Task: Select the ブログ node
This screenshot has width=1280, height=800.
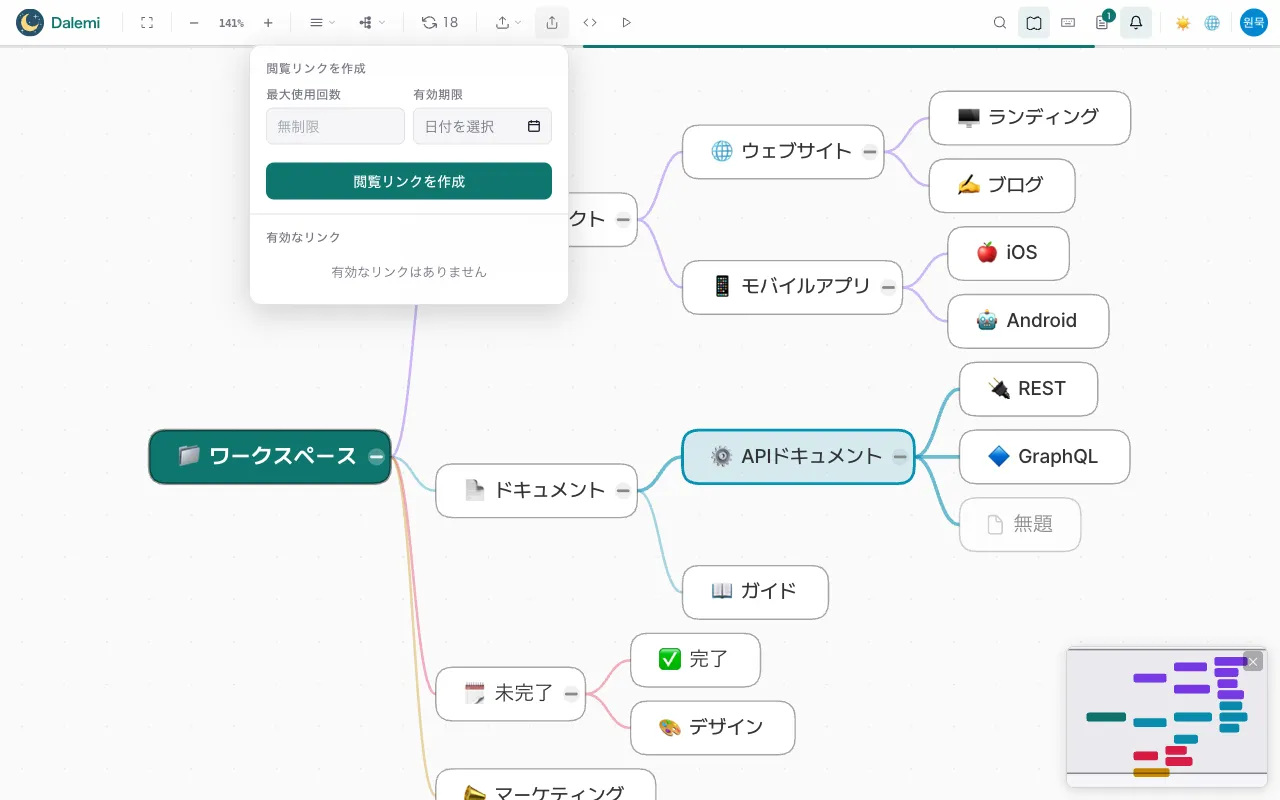Action: click(1002, 185)
